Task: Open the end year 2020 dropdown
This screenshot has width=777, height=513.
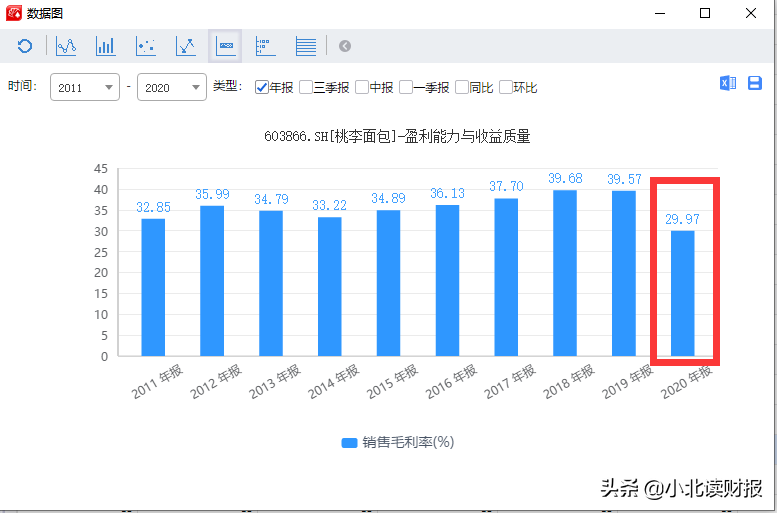Action: pos(171,87)
